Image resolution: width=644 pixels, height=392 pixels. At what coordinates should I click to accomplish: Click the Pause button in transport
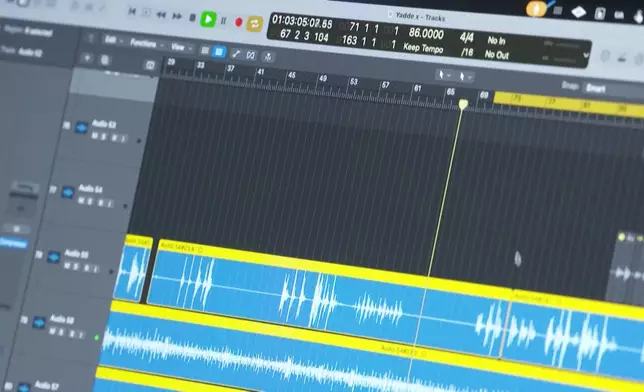click(x=223, y=21)
